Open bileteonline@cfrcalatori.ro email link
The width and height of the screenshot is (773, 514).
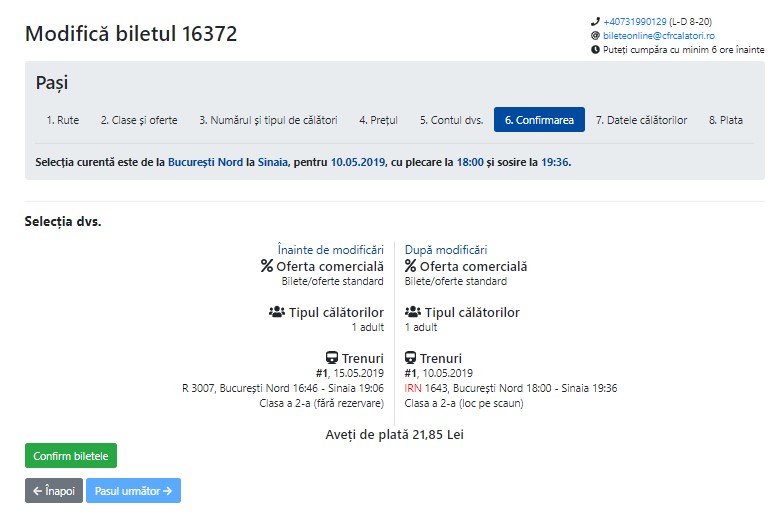point(658,35)
